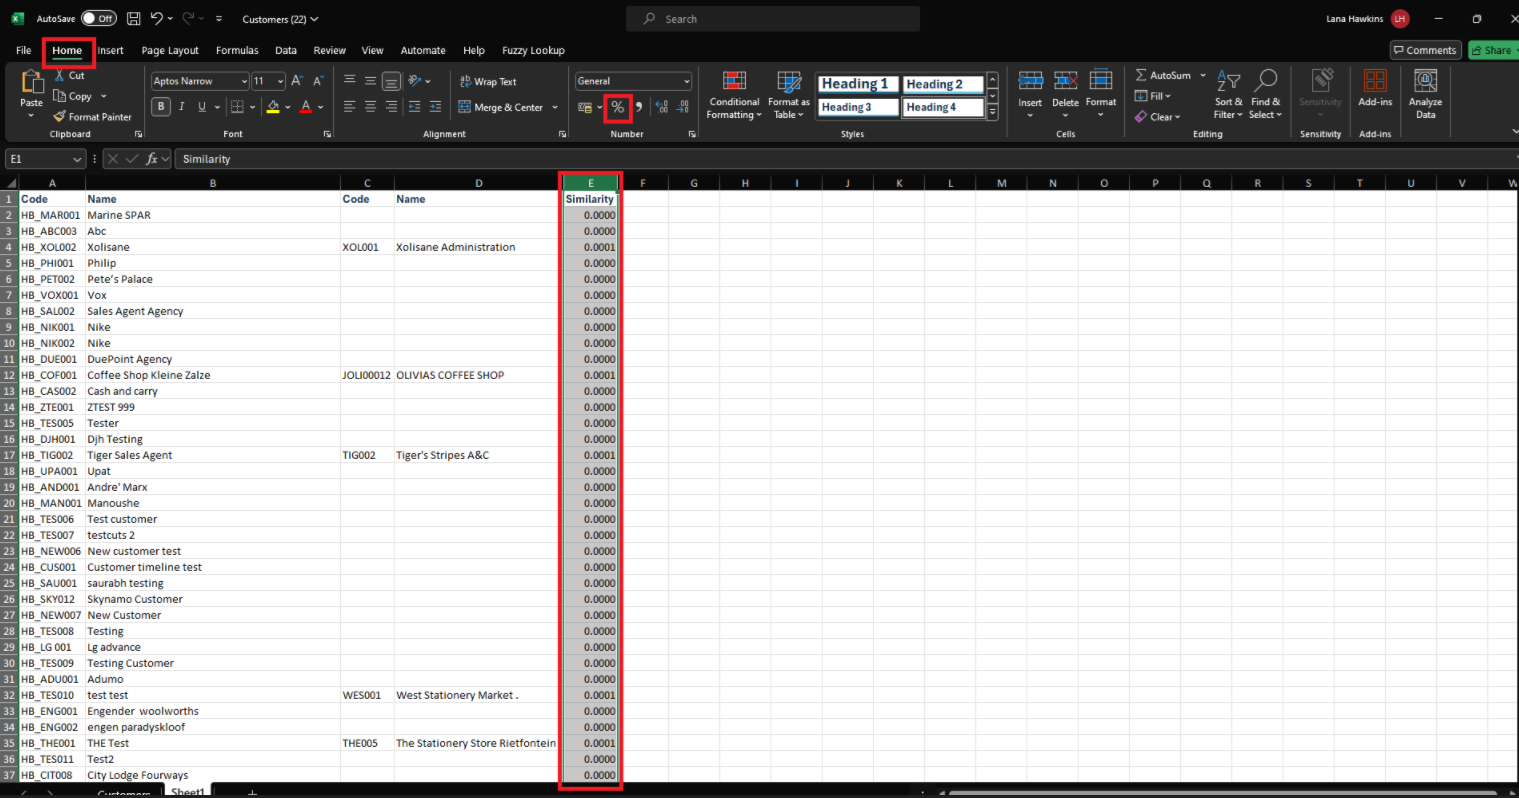Click the yellow Fill Color swatch
The image size is (1519, 798).
coord(273,107)
